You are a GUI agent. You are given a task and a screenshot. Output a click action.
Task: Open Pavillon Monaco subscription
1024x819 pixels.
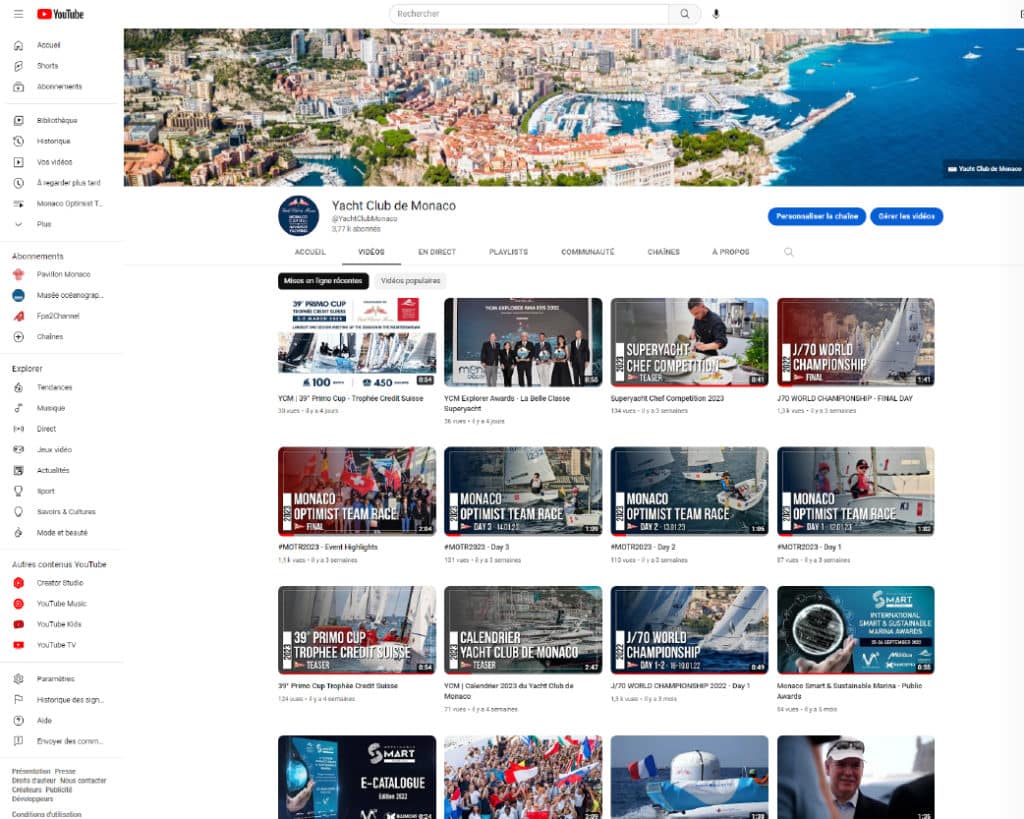(63, 274)
